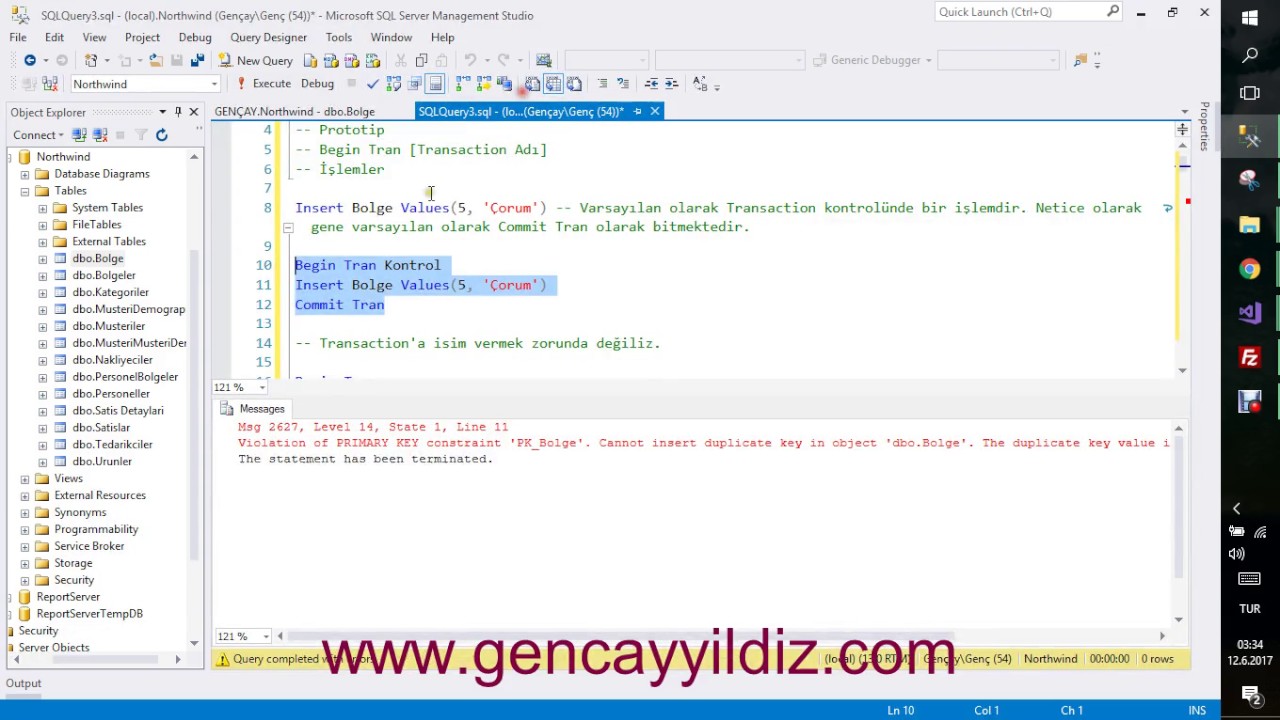Click the Parse checkmark icon
Screen dimensions: 1280x720
372,84
